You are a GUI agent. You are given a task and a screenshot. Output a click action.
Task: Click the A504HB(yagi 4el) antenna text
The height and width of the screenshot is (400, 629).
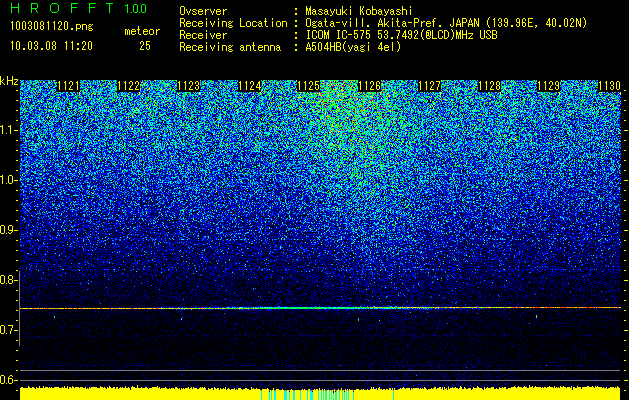point(353,47)
